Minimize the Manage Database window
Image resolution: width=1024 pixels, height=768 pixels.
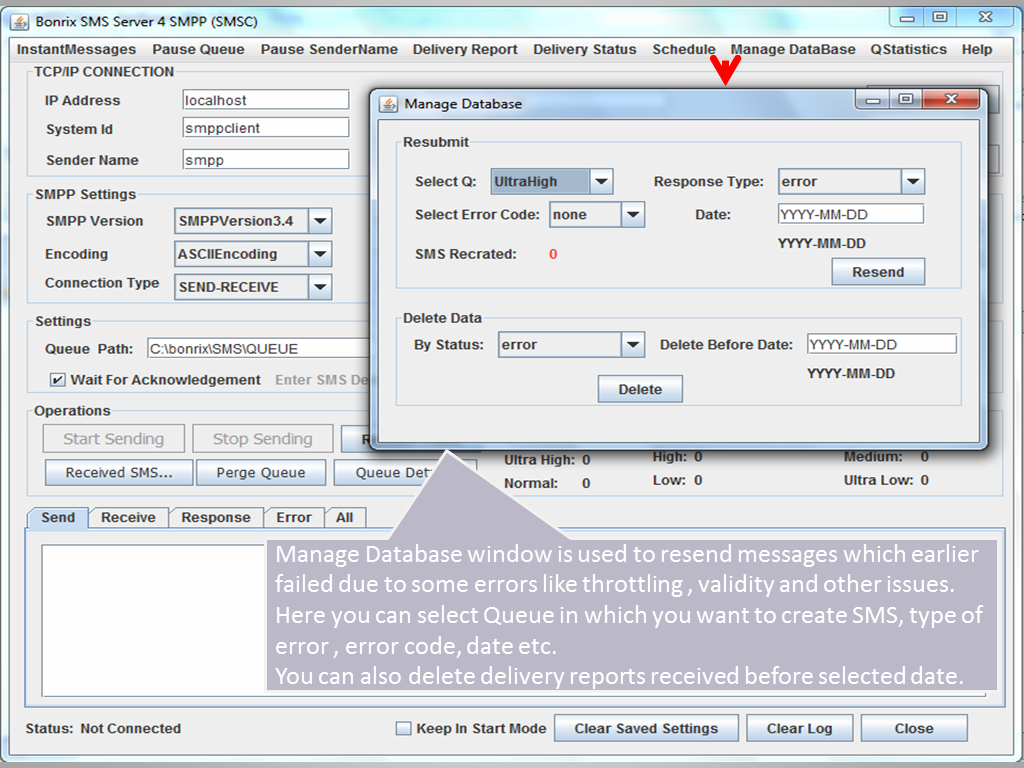[x=873, y=99]
